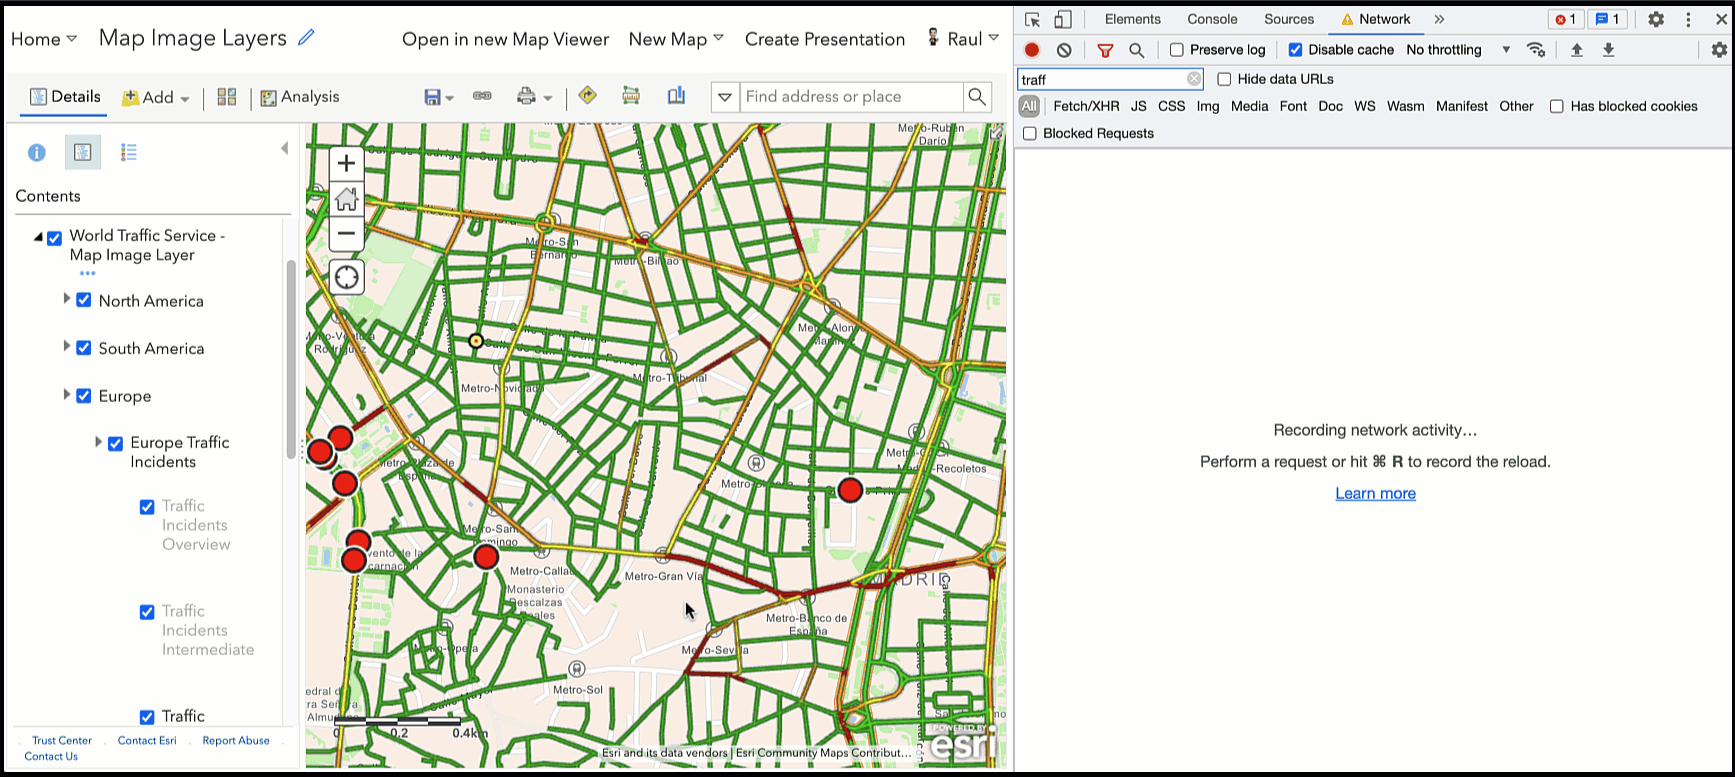Uncheck the South America layer

point(84,348)
